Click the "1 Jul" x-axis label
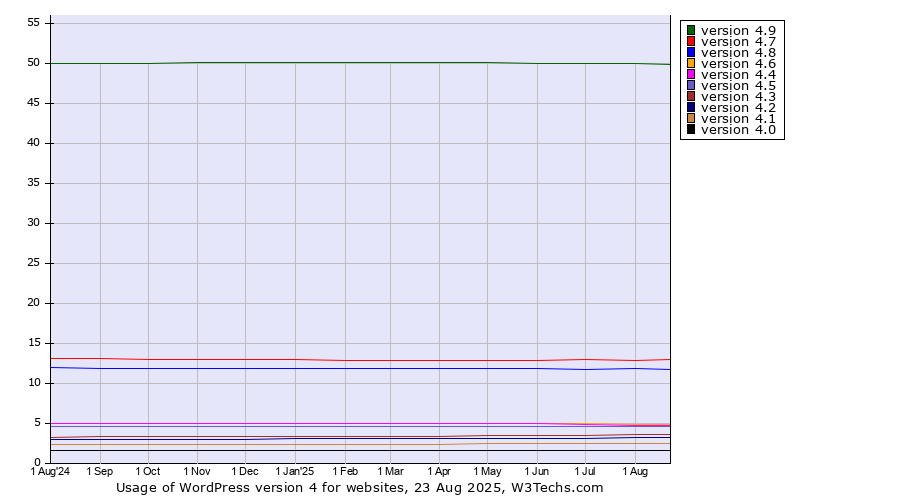This screenshot has width=900, height=500. [585, 471]
